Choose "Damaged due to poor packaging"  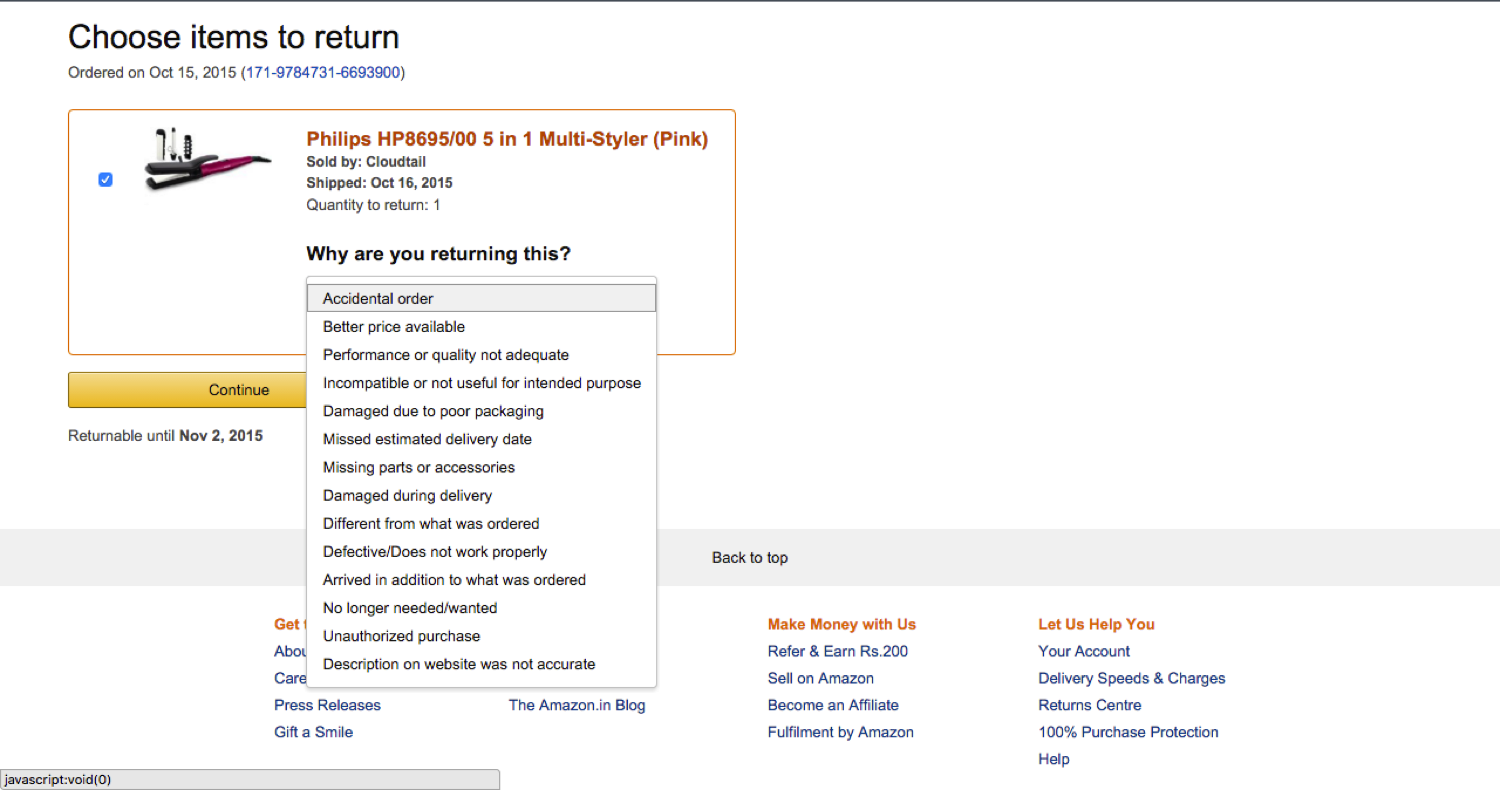pyautogui.click(x=433, y=411)
